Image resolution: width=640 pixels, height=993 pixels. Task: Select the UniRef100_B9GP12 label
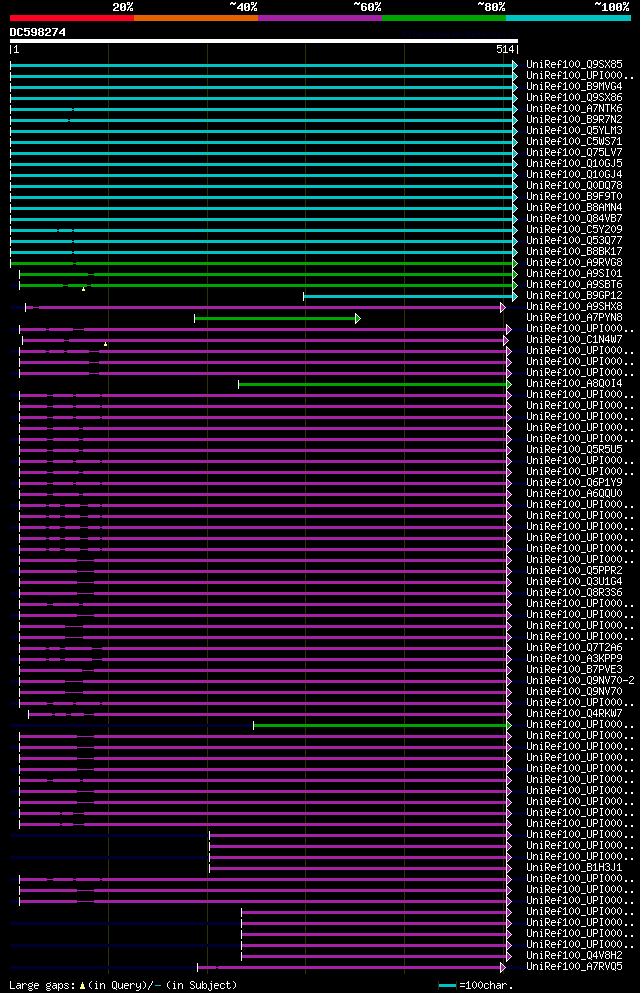click(x=574, y=296)
